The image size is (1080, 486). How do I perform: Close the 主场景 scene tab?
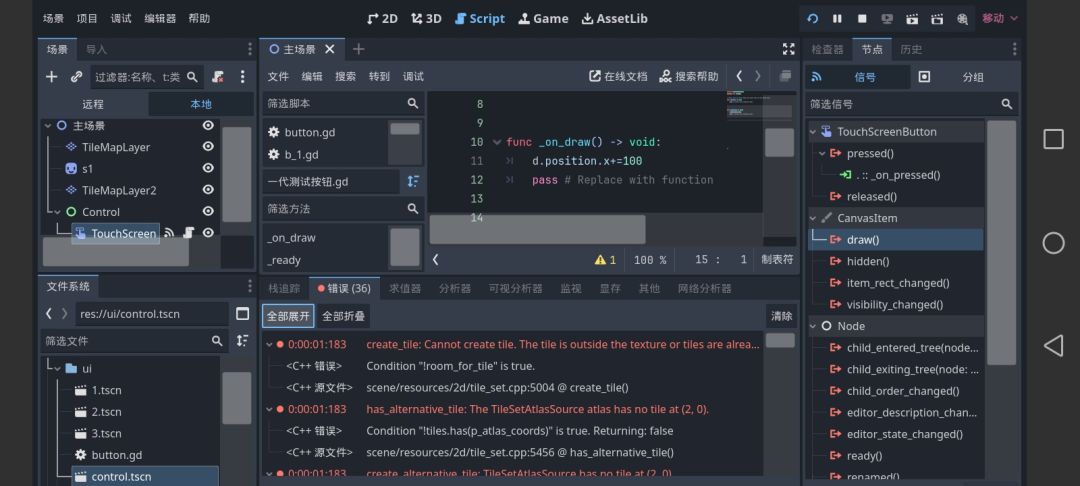pyautogui.click(x=330, y=49)
